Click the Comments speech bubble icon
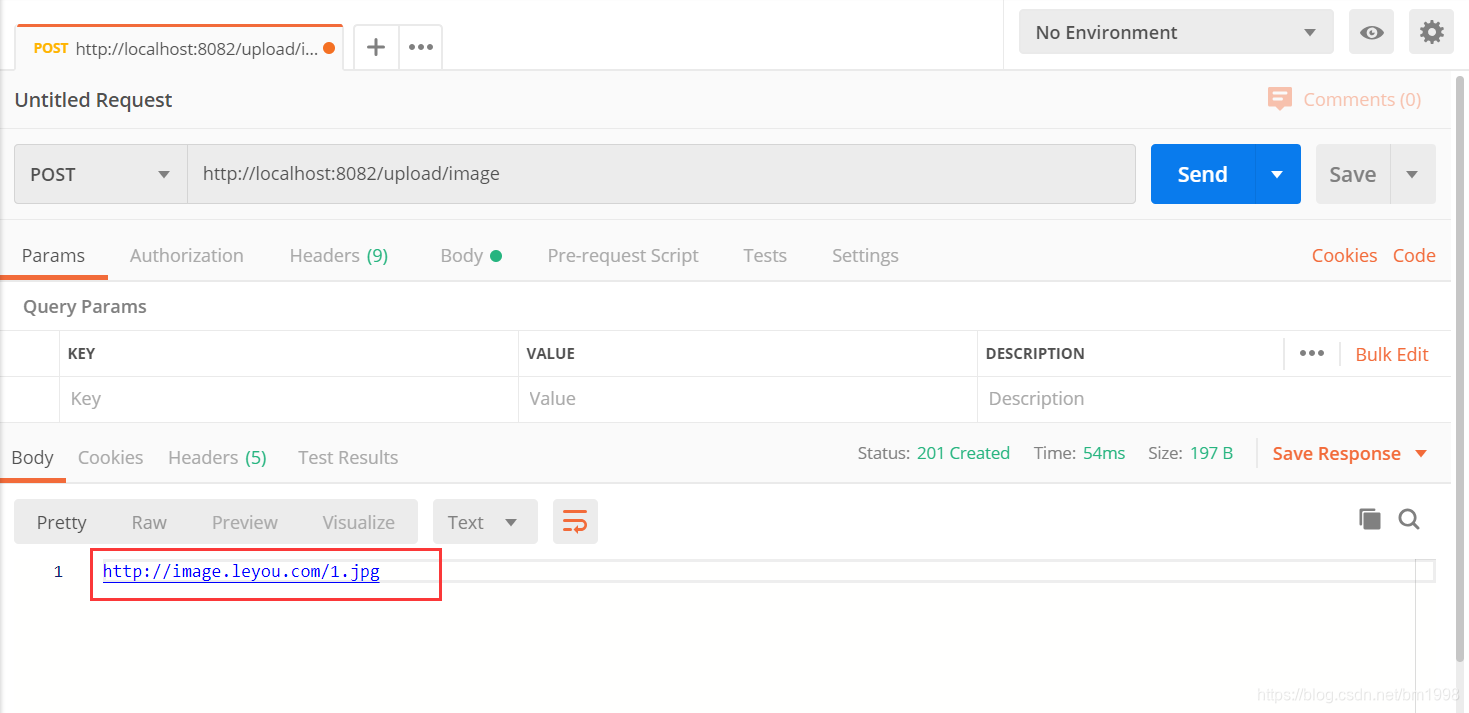 (x=1279, y=99)
